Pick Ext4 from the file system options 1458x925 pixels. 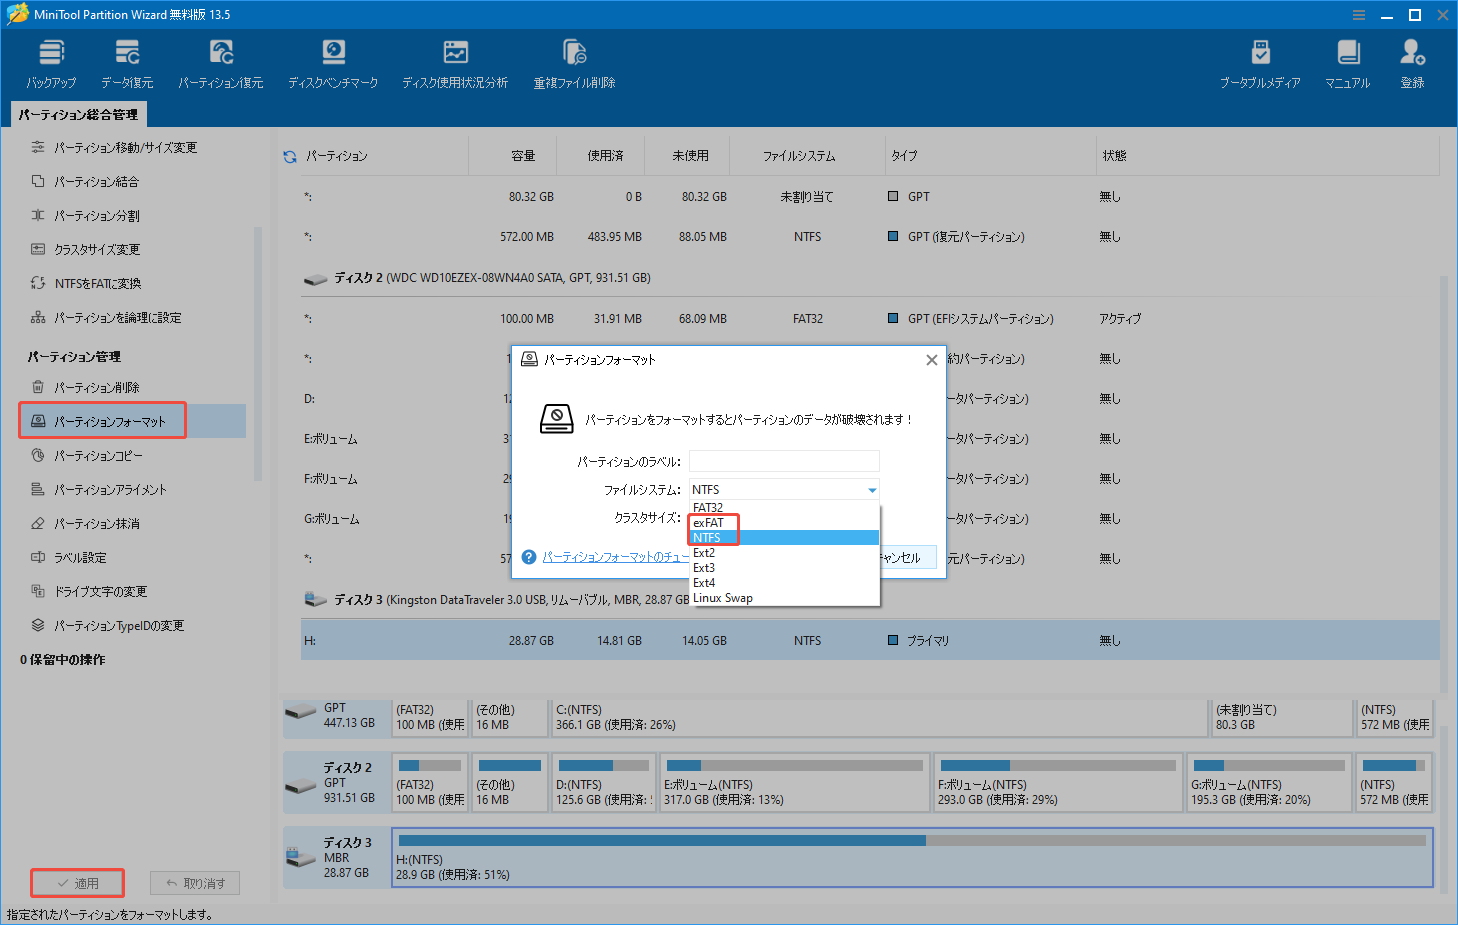click(x=704, y=583)
